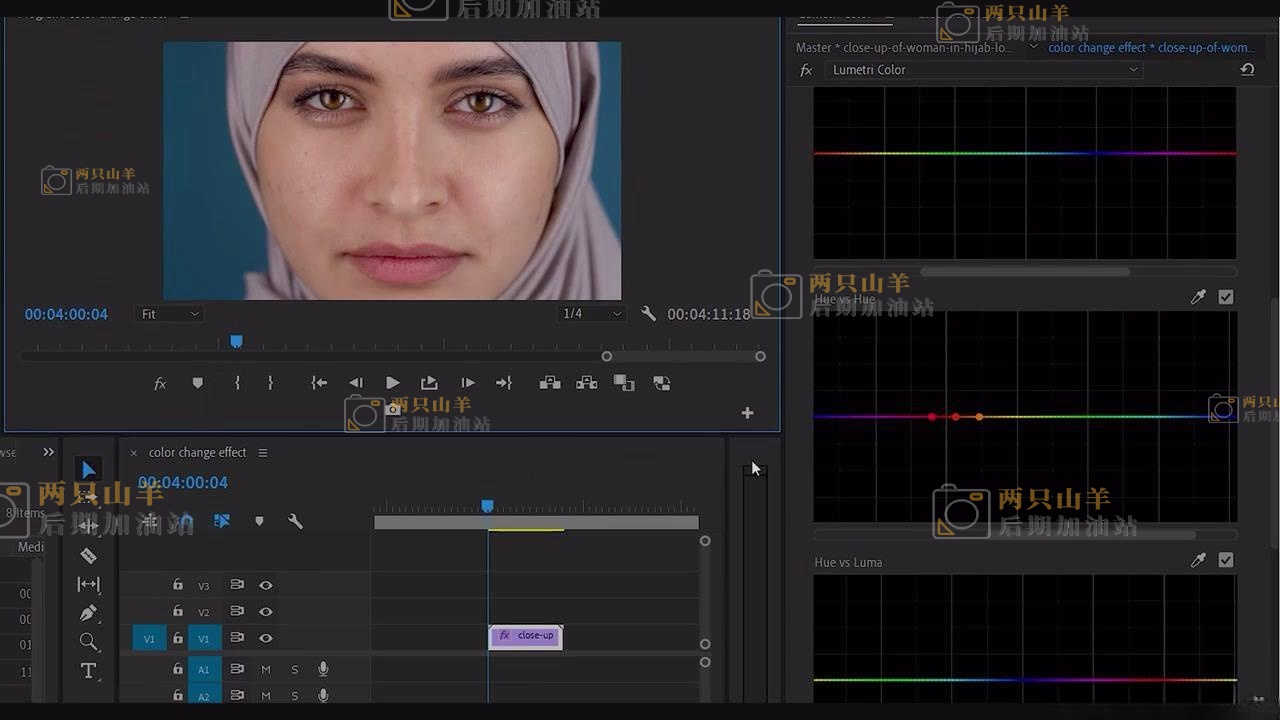Hide track V3 output with eye icon
The width and height of the screenshot is (1280, 720).
point(266,585)
